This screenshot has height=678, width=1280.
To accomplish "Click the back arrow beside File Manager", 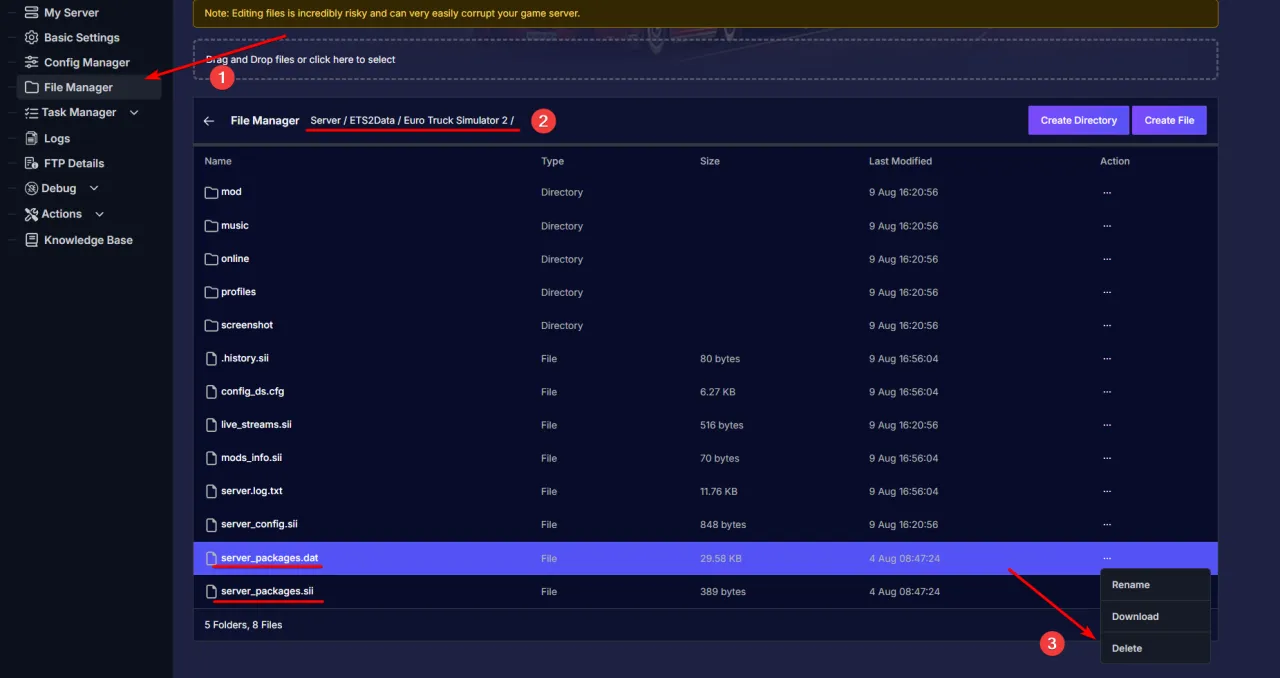I will 209,121.
